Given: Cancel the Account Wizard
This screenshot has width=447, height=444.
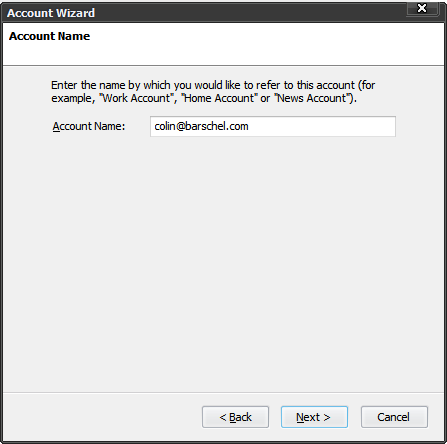Looking at the screenshot, I should coord(394,417).
